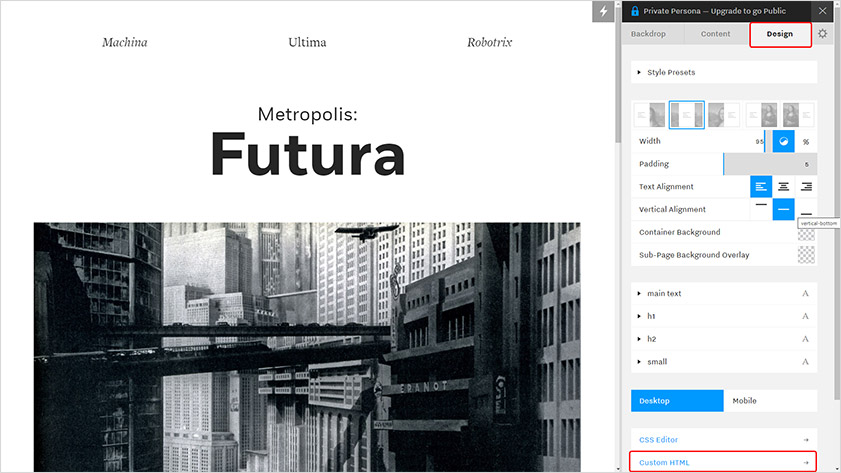Switch to Desktop view
This screenshot has width=841, height=473.
point(677,401)
